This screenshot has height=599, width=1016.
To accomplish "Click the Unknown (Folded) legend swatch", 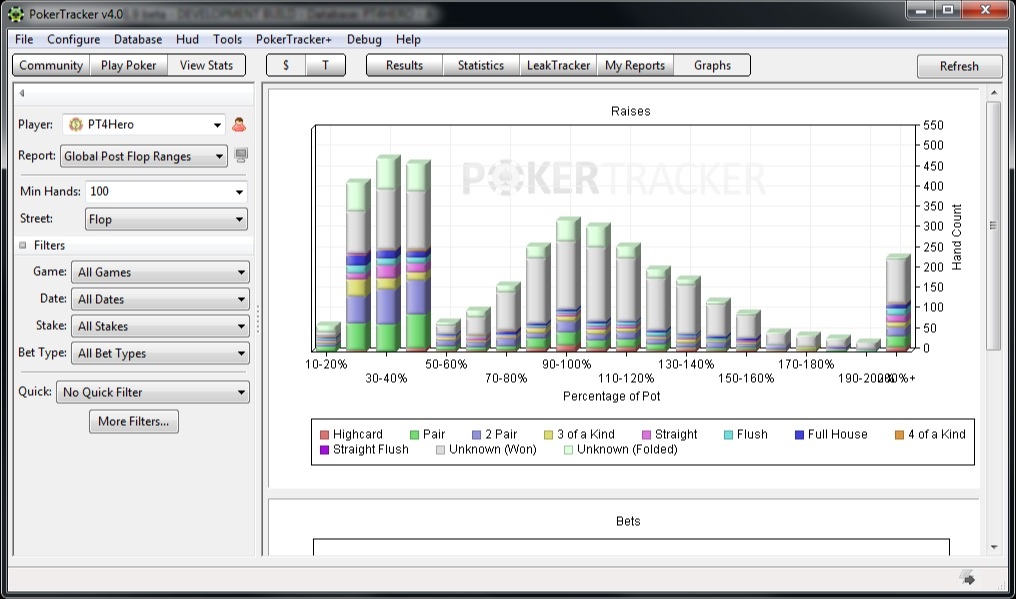I will coord(569,449).
